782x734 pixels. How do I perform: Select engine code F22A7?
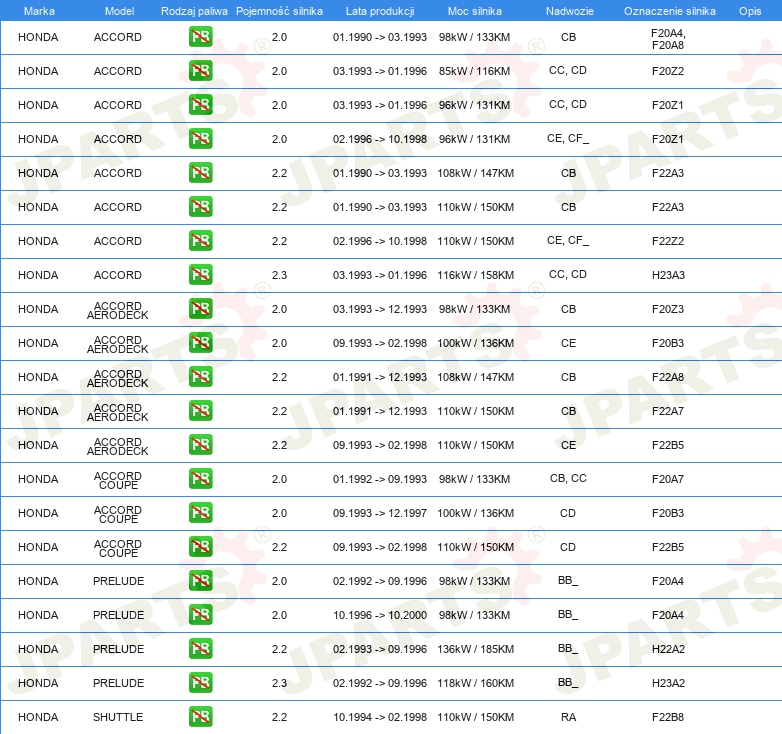tap(668, 411)
